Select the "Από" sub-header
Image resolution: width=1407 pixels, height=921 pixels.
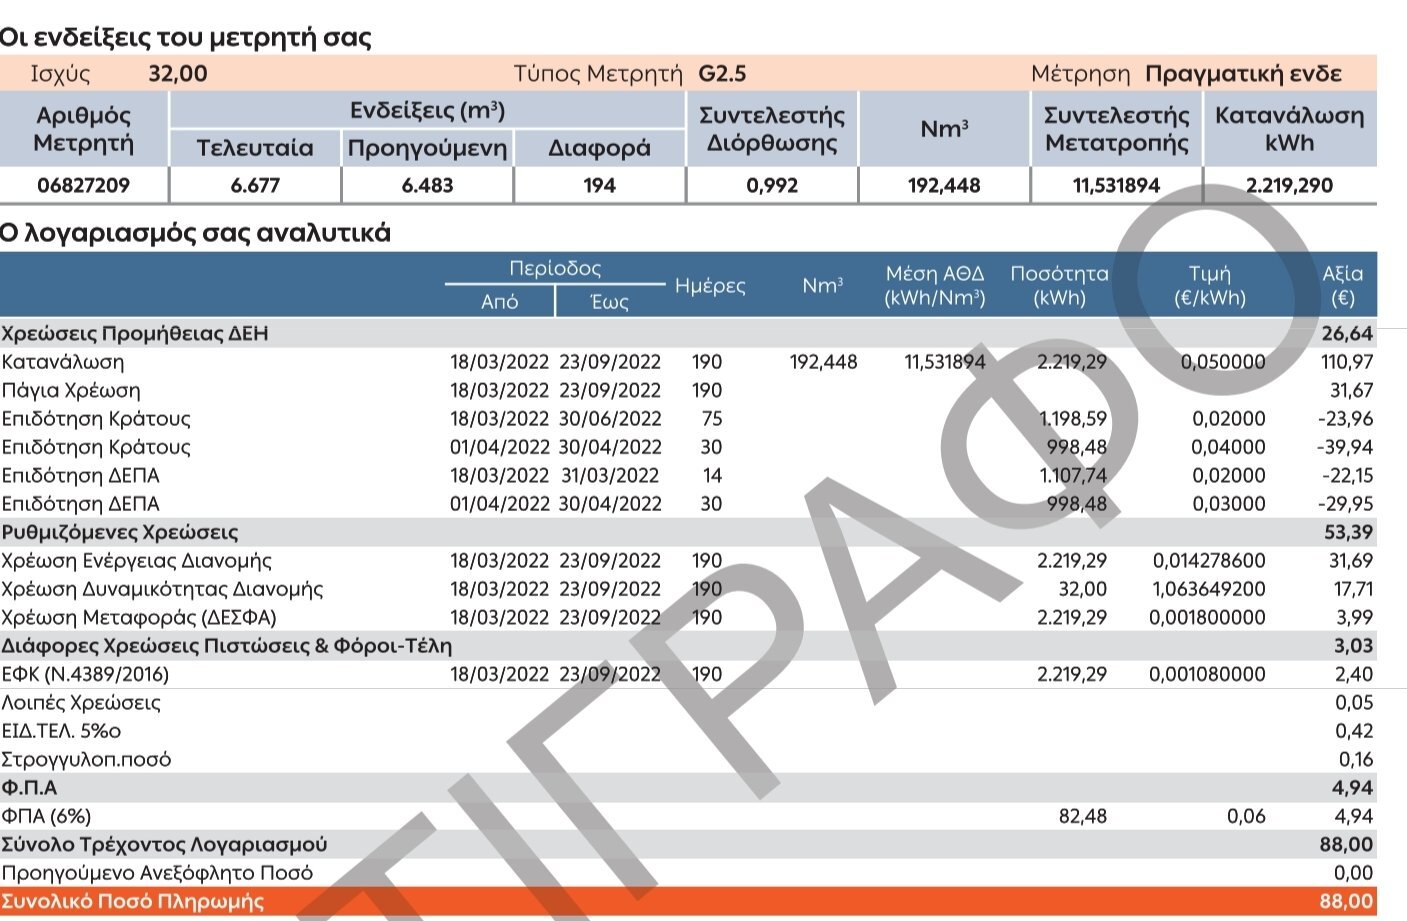(499, 301)
